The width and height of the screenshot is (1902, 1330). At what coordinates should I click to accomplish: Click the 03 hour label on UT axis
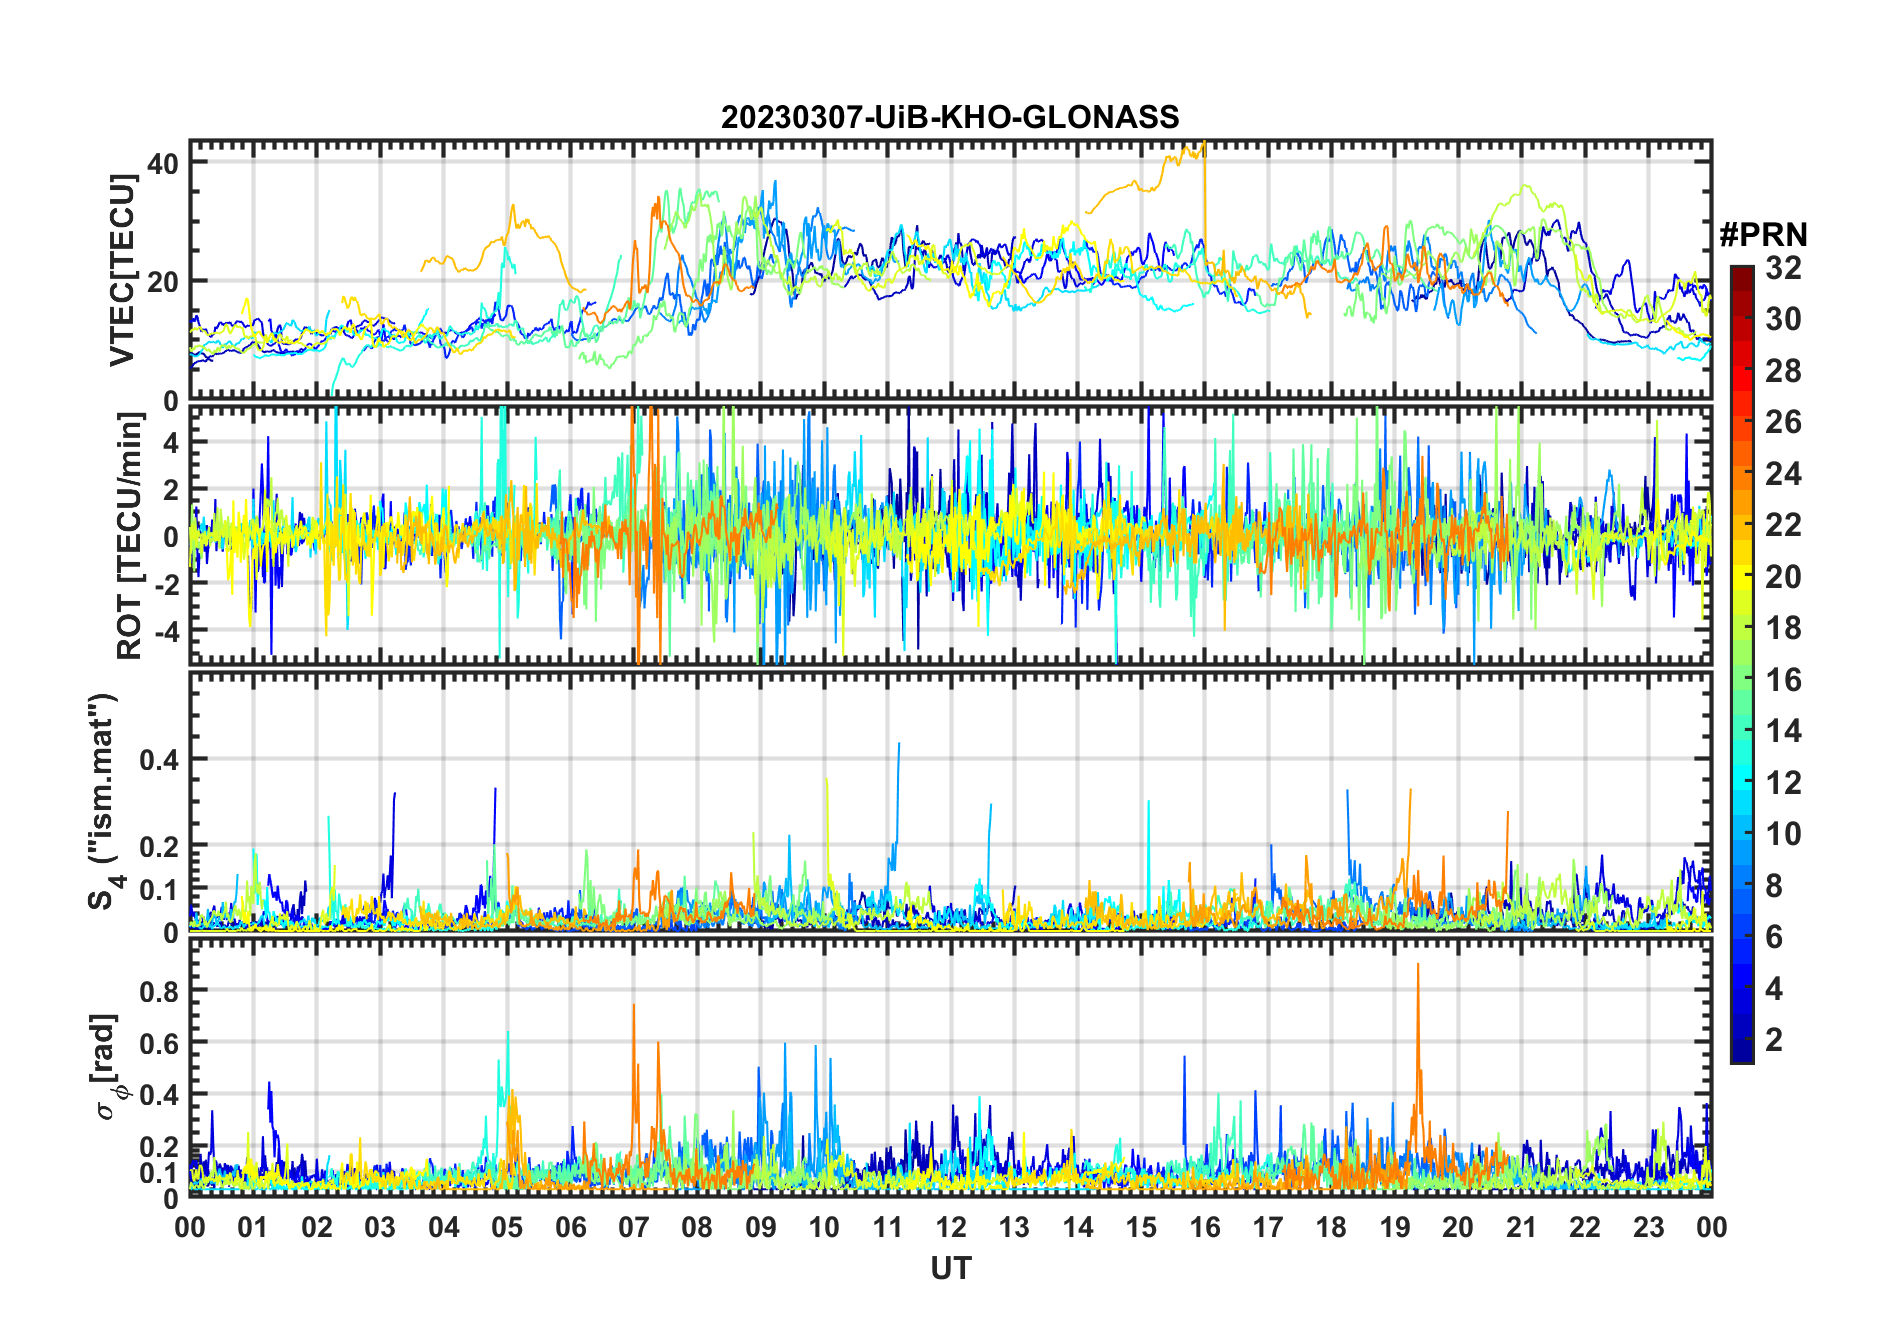380,1227
